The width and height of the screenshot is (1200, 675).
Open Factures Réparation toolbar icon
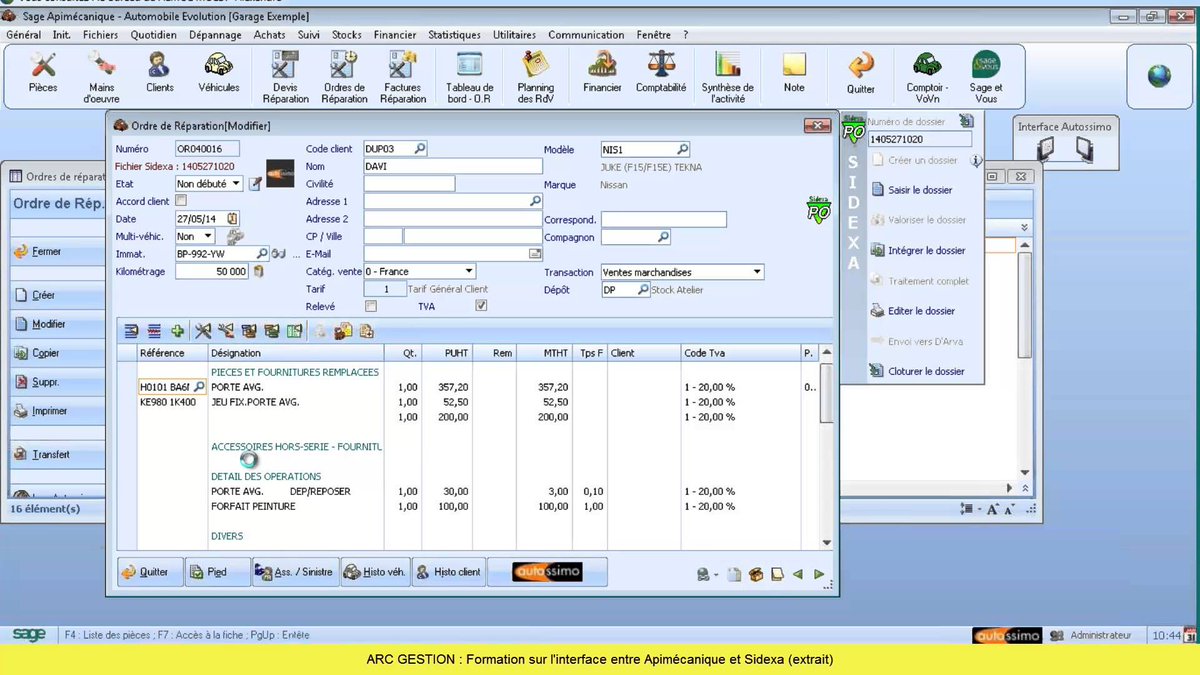point(403,77)
